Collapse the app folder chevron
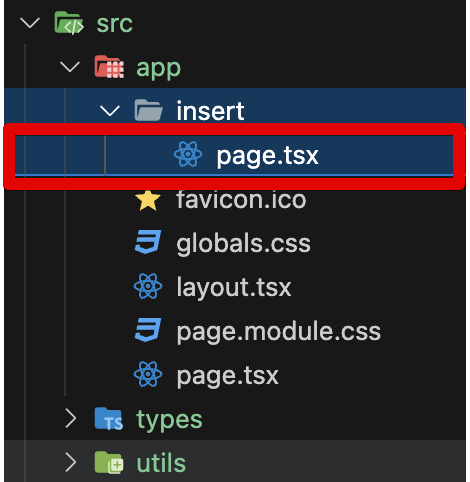 pos(70,67)
